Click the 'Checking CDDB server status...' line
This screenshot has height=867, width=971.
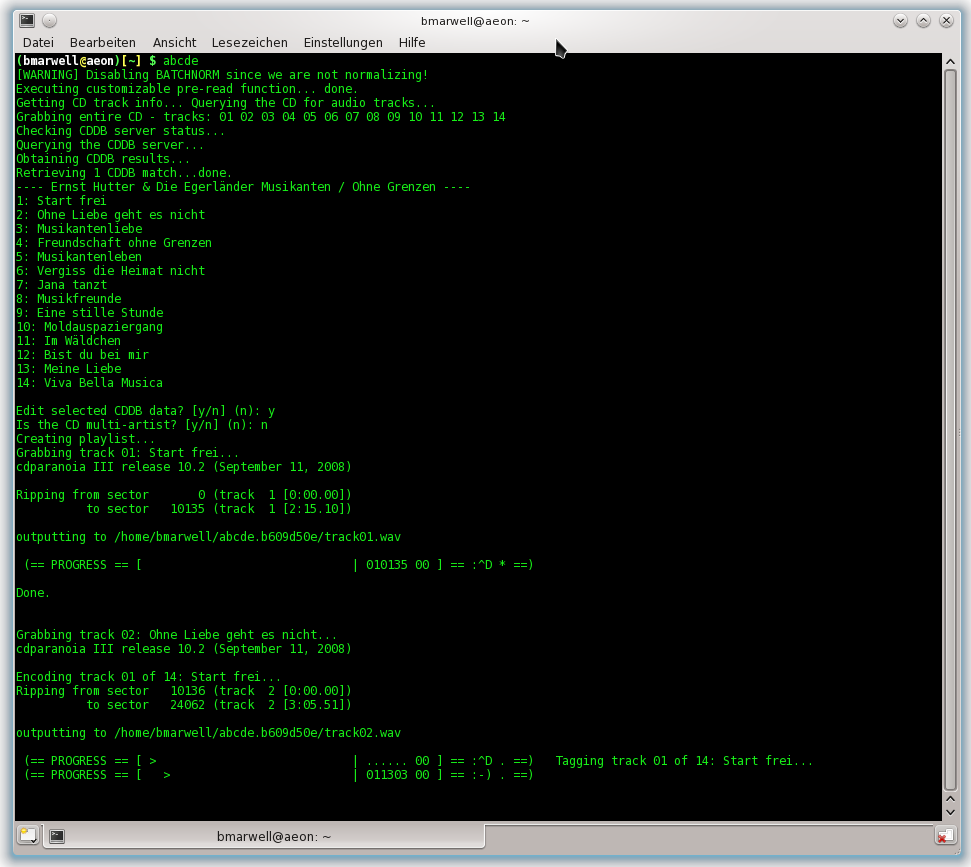pos(121,131)
